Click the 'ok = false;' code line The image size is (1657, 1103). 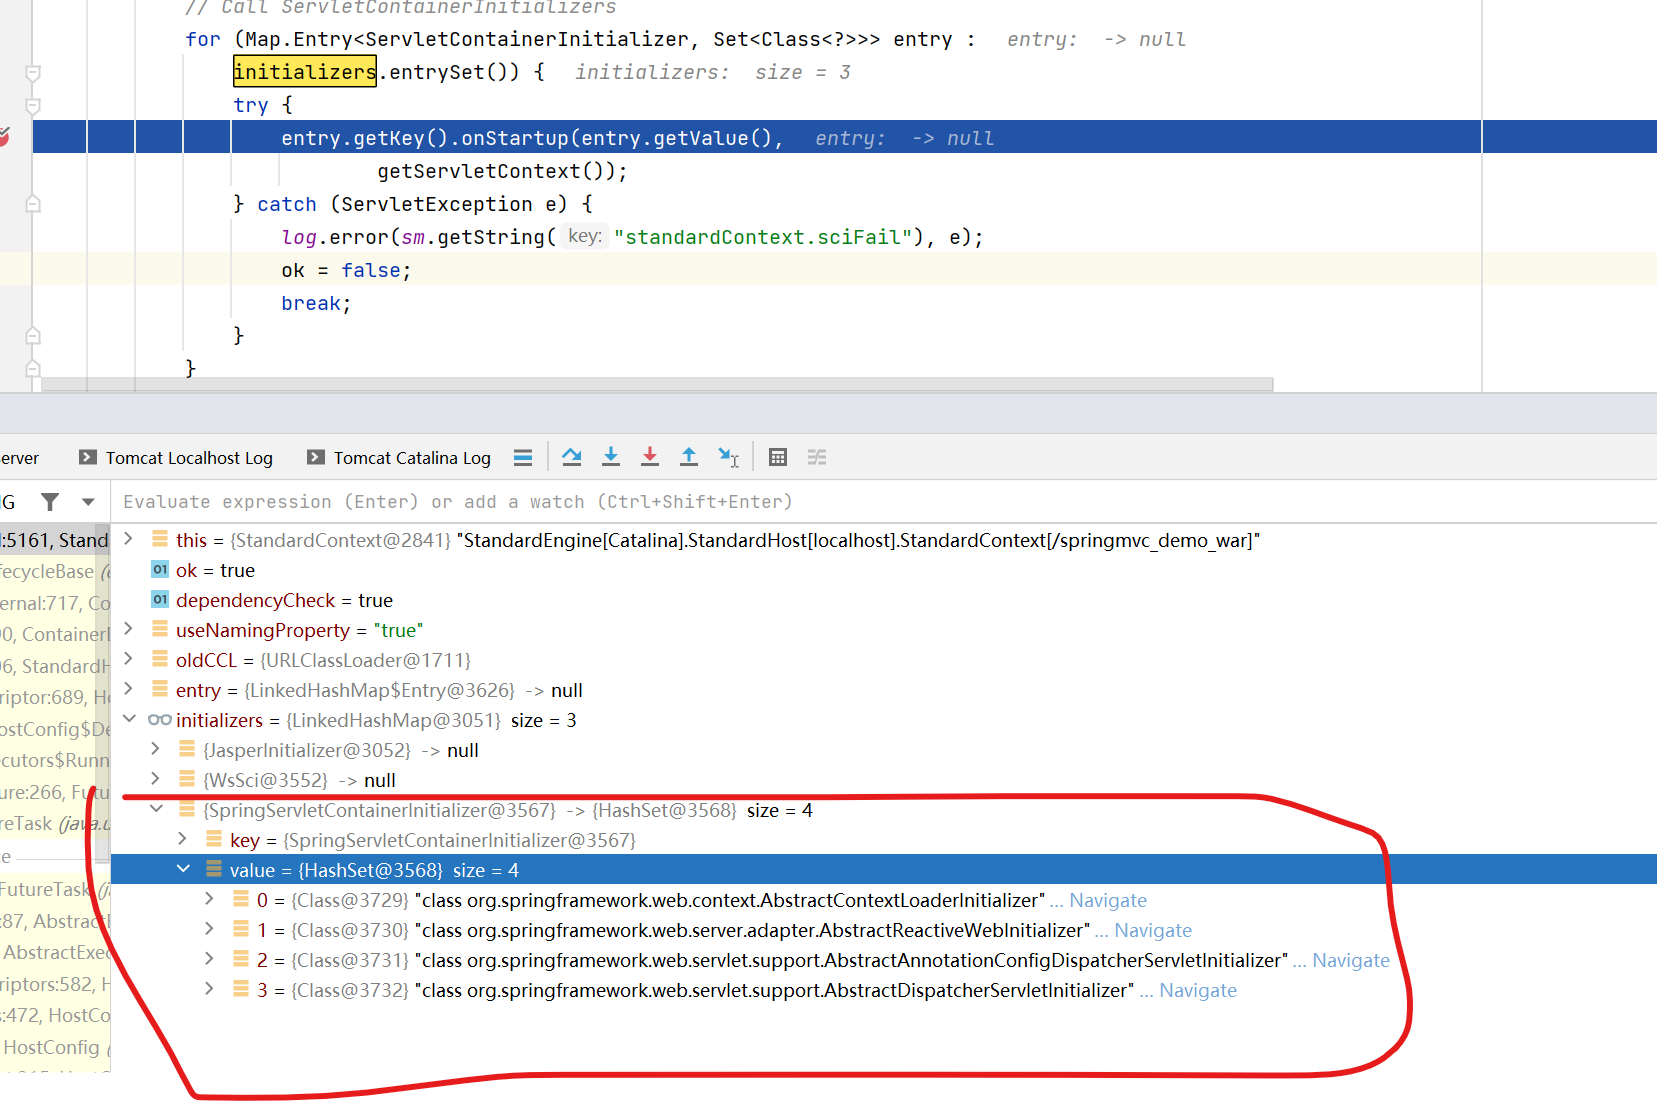click(x=346, y=270)
